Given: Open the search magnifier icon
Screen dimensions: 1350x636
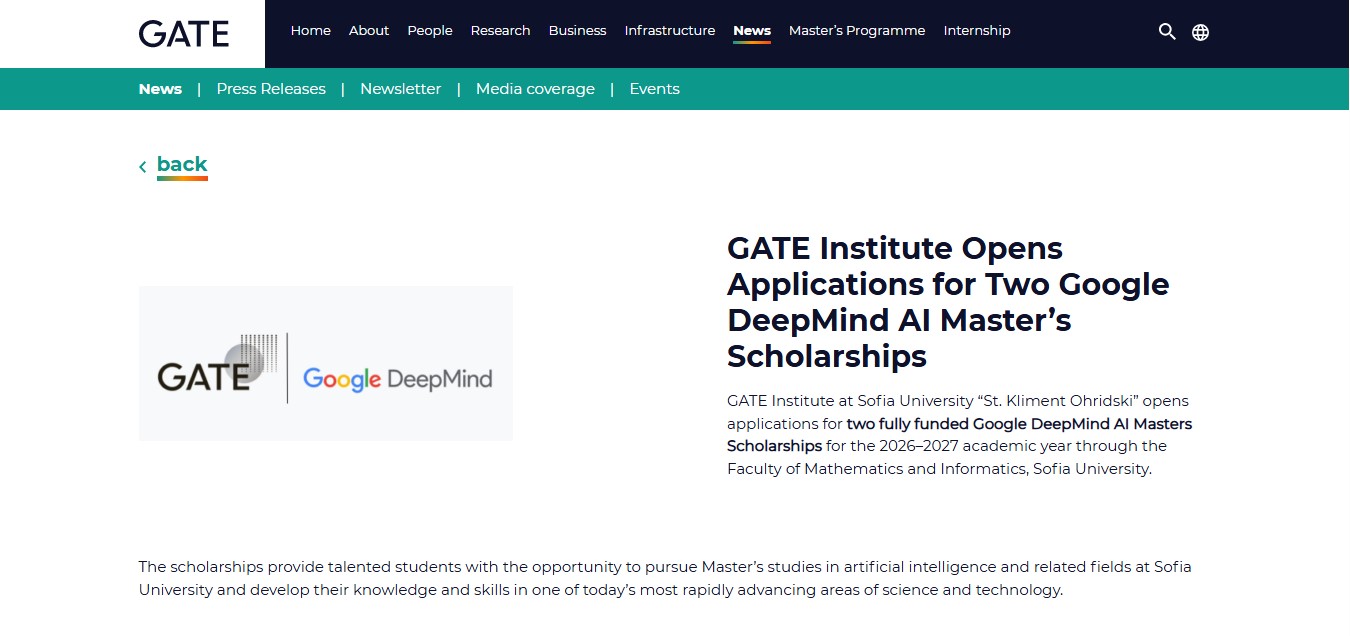Looking at the screenshot, I should pos(1167,32).
